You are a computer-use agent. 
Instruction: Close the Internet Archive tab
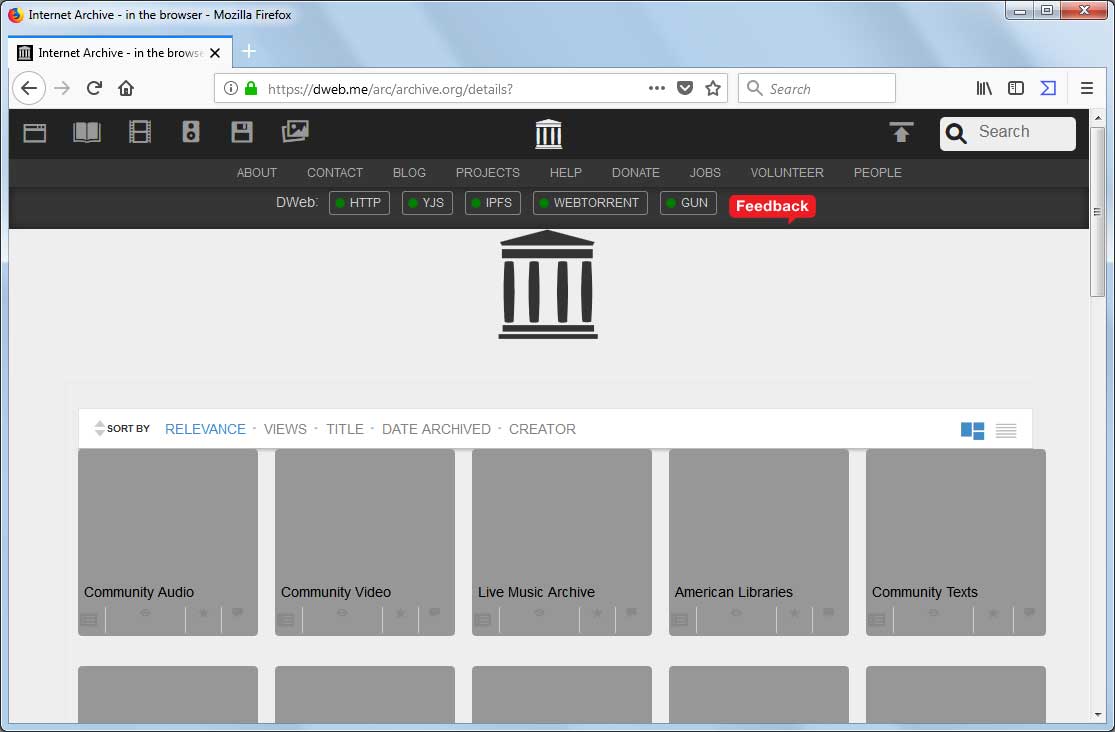point(215,53)
